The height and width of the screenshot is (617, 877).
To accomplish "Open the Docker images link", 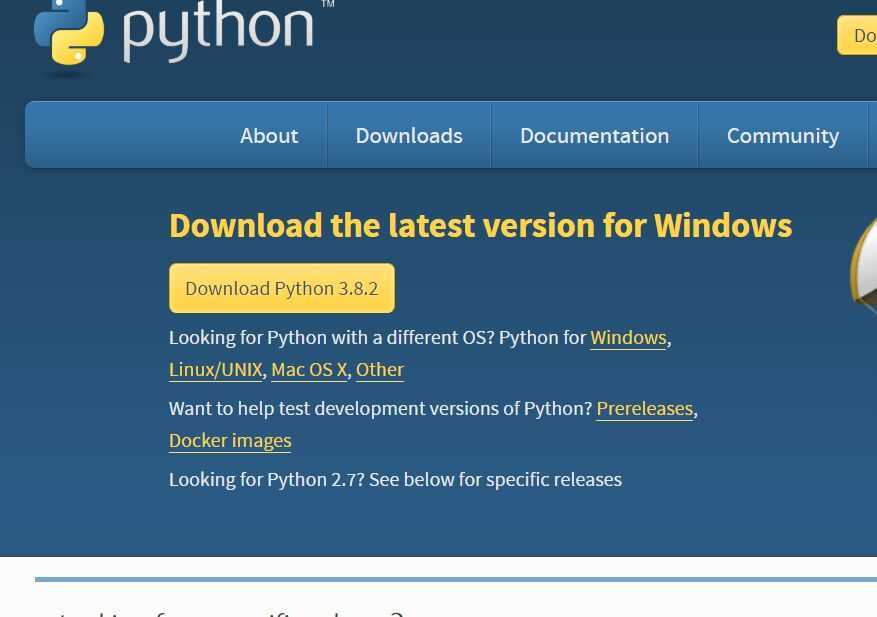I will click(230, 441).
